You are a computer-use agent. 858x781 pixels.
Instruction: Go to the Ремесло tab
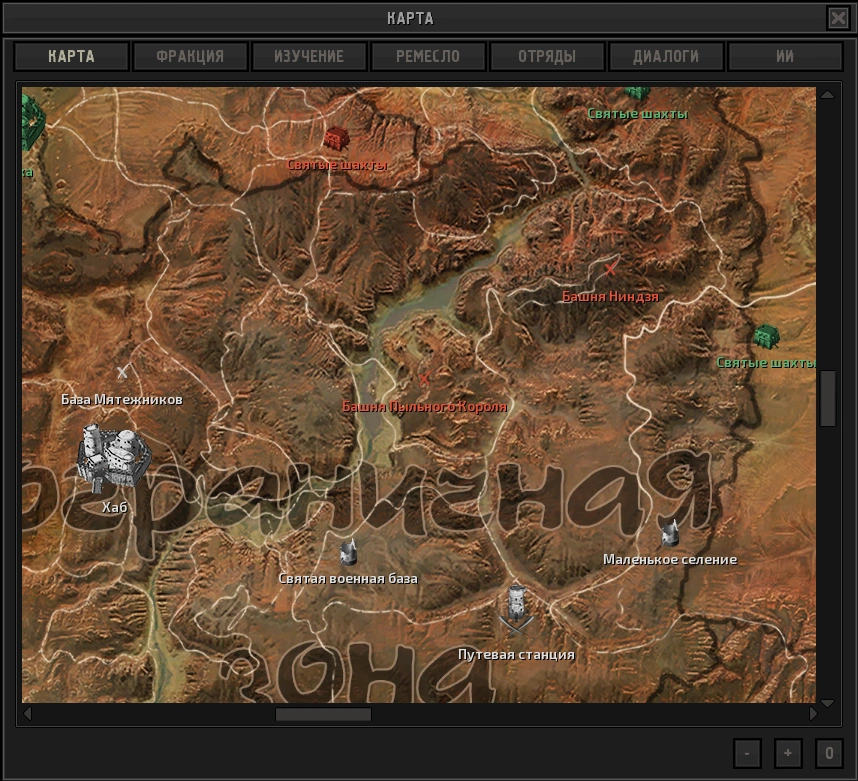coord(428,57)
